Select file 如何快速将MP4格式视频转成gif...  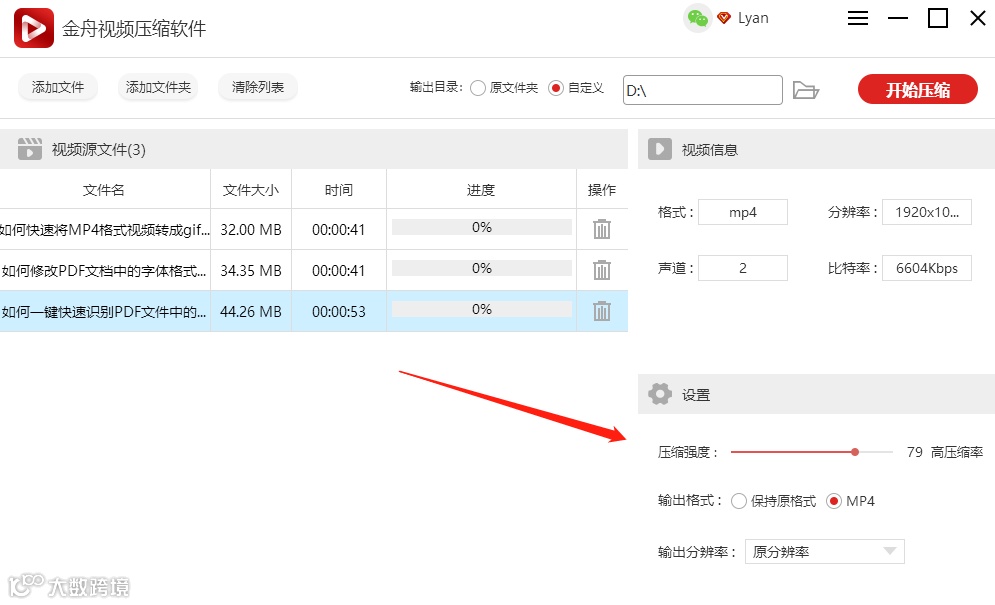click(105, 229)
